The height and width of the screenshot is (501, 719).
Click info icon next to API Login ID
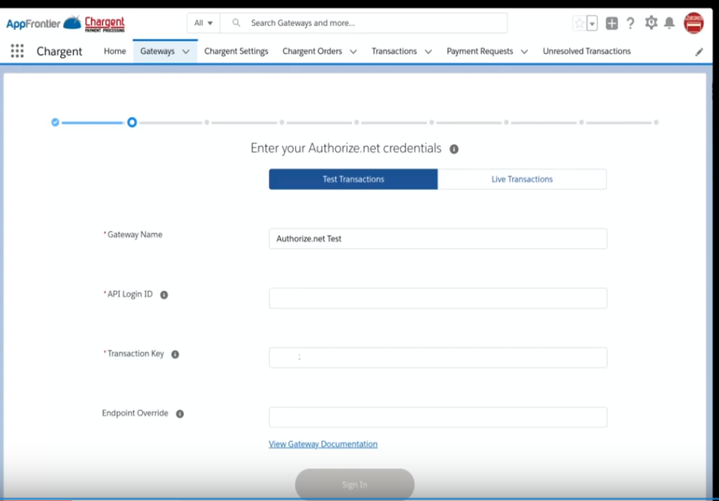click(164, 295)
